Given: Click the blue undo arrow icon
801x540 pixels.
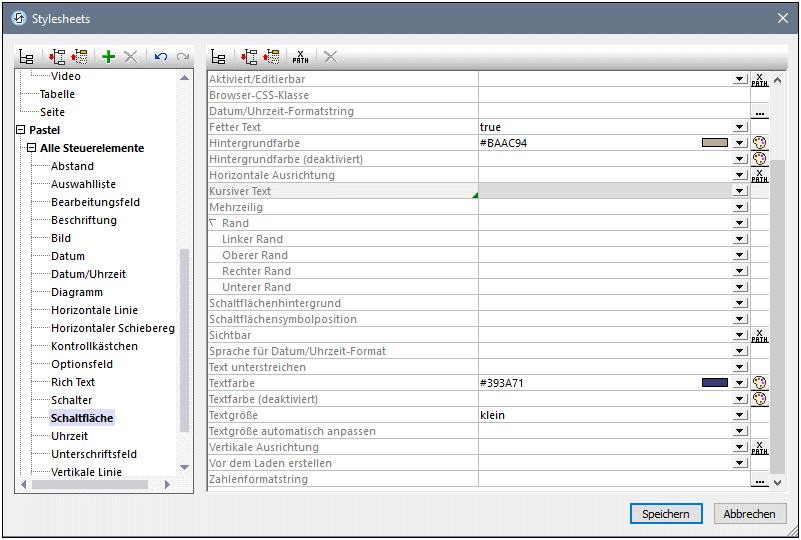Looking at the screenshot, I should coord(161,57).
